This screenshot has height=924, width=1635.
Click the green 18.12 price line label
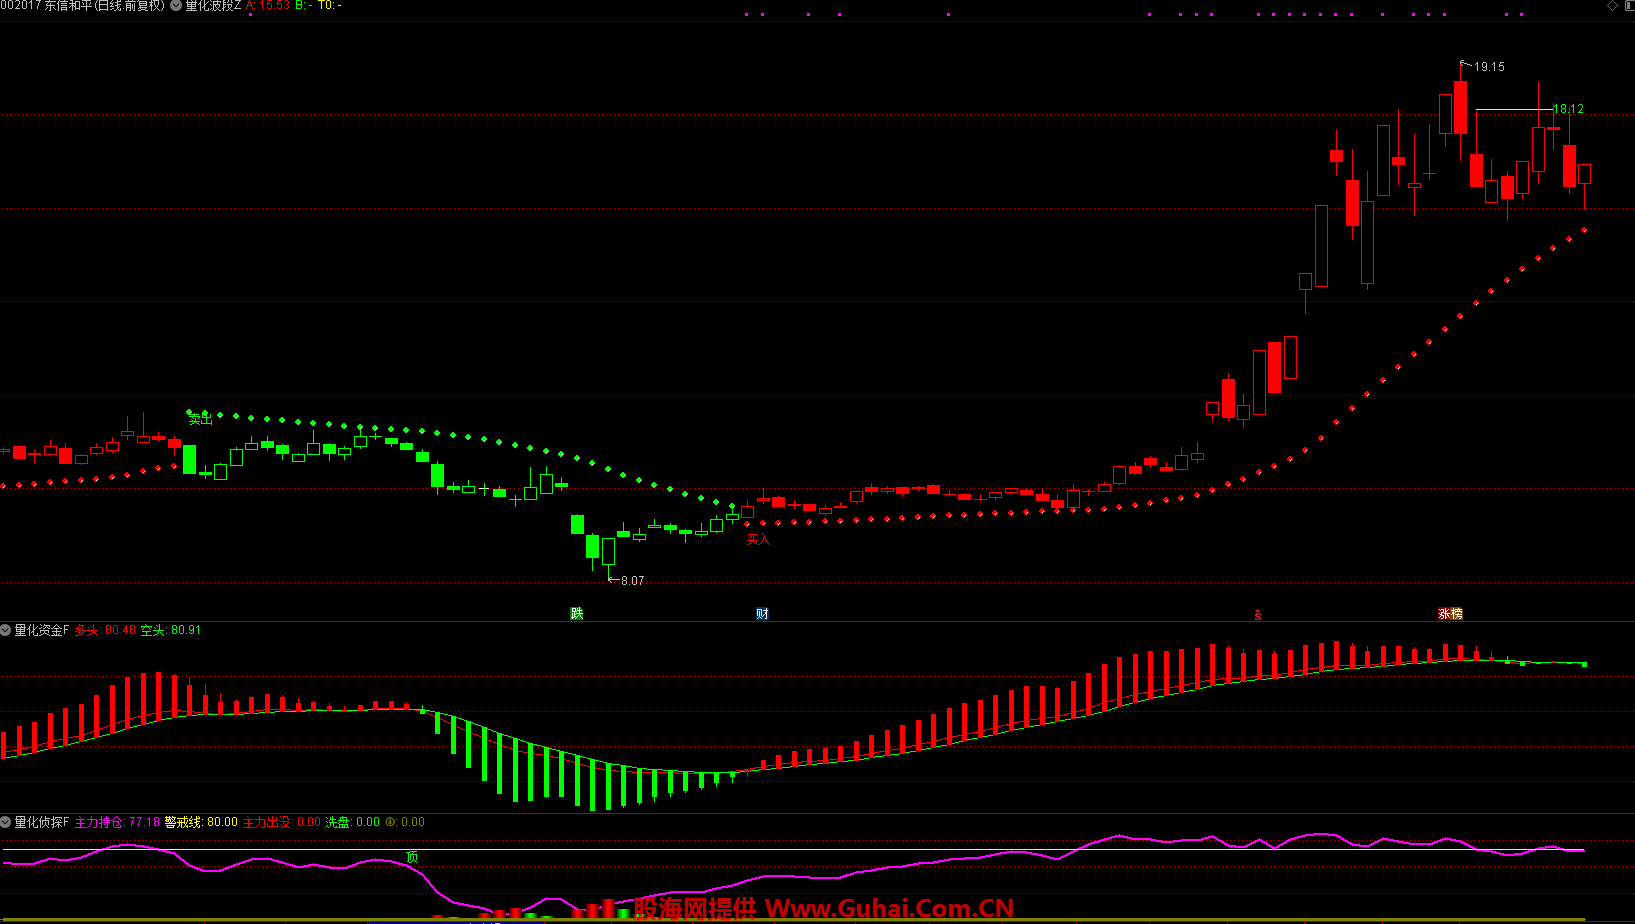[x=1568, y=109]
